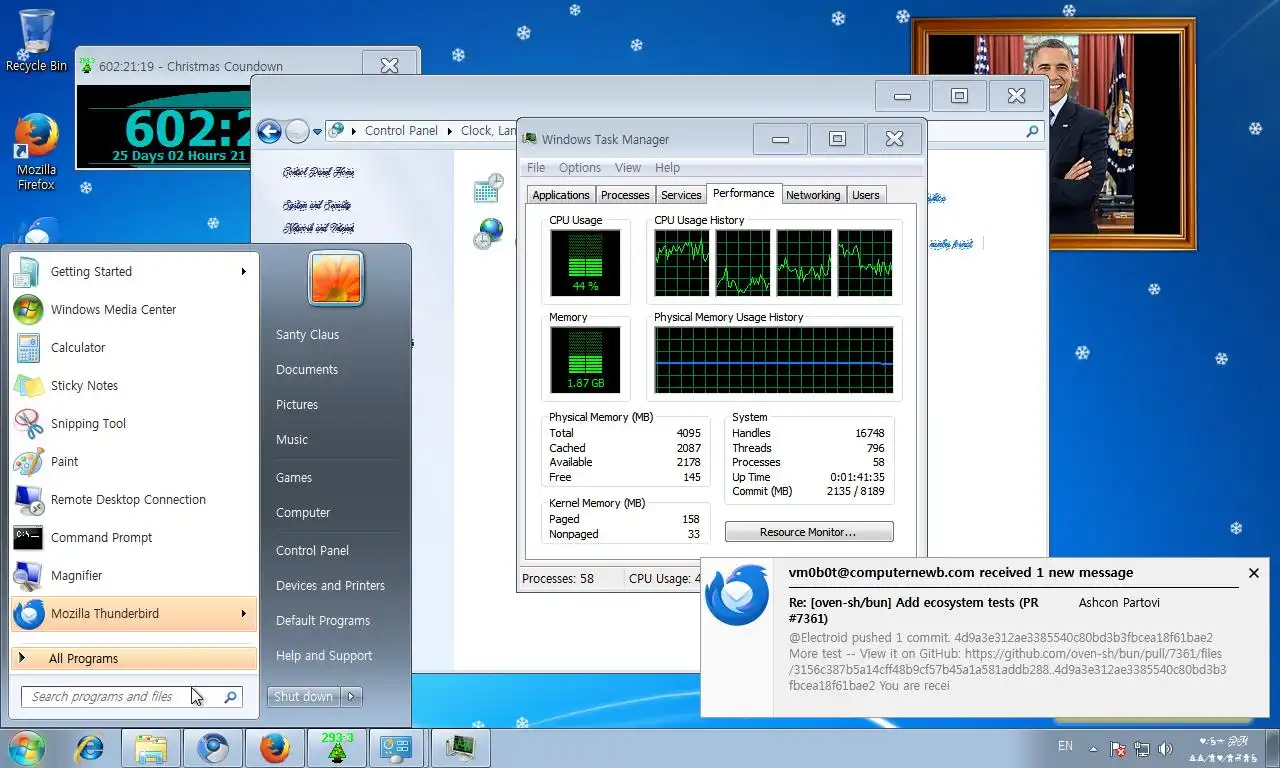
Task: Open the Shut down options arrow
Action: point(352,697)
